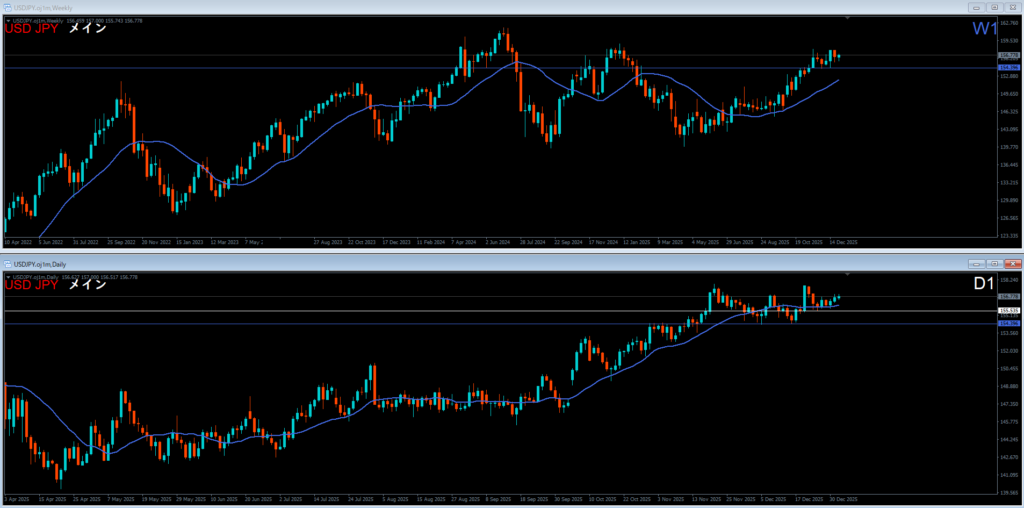The width and height of the screenshot is (1024, 508).
Task: Select the red USD JPY label on Weekly chart
Action: [32, 29]
